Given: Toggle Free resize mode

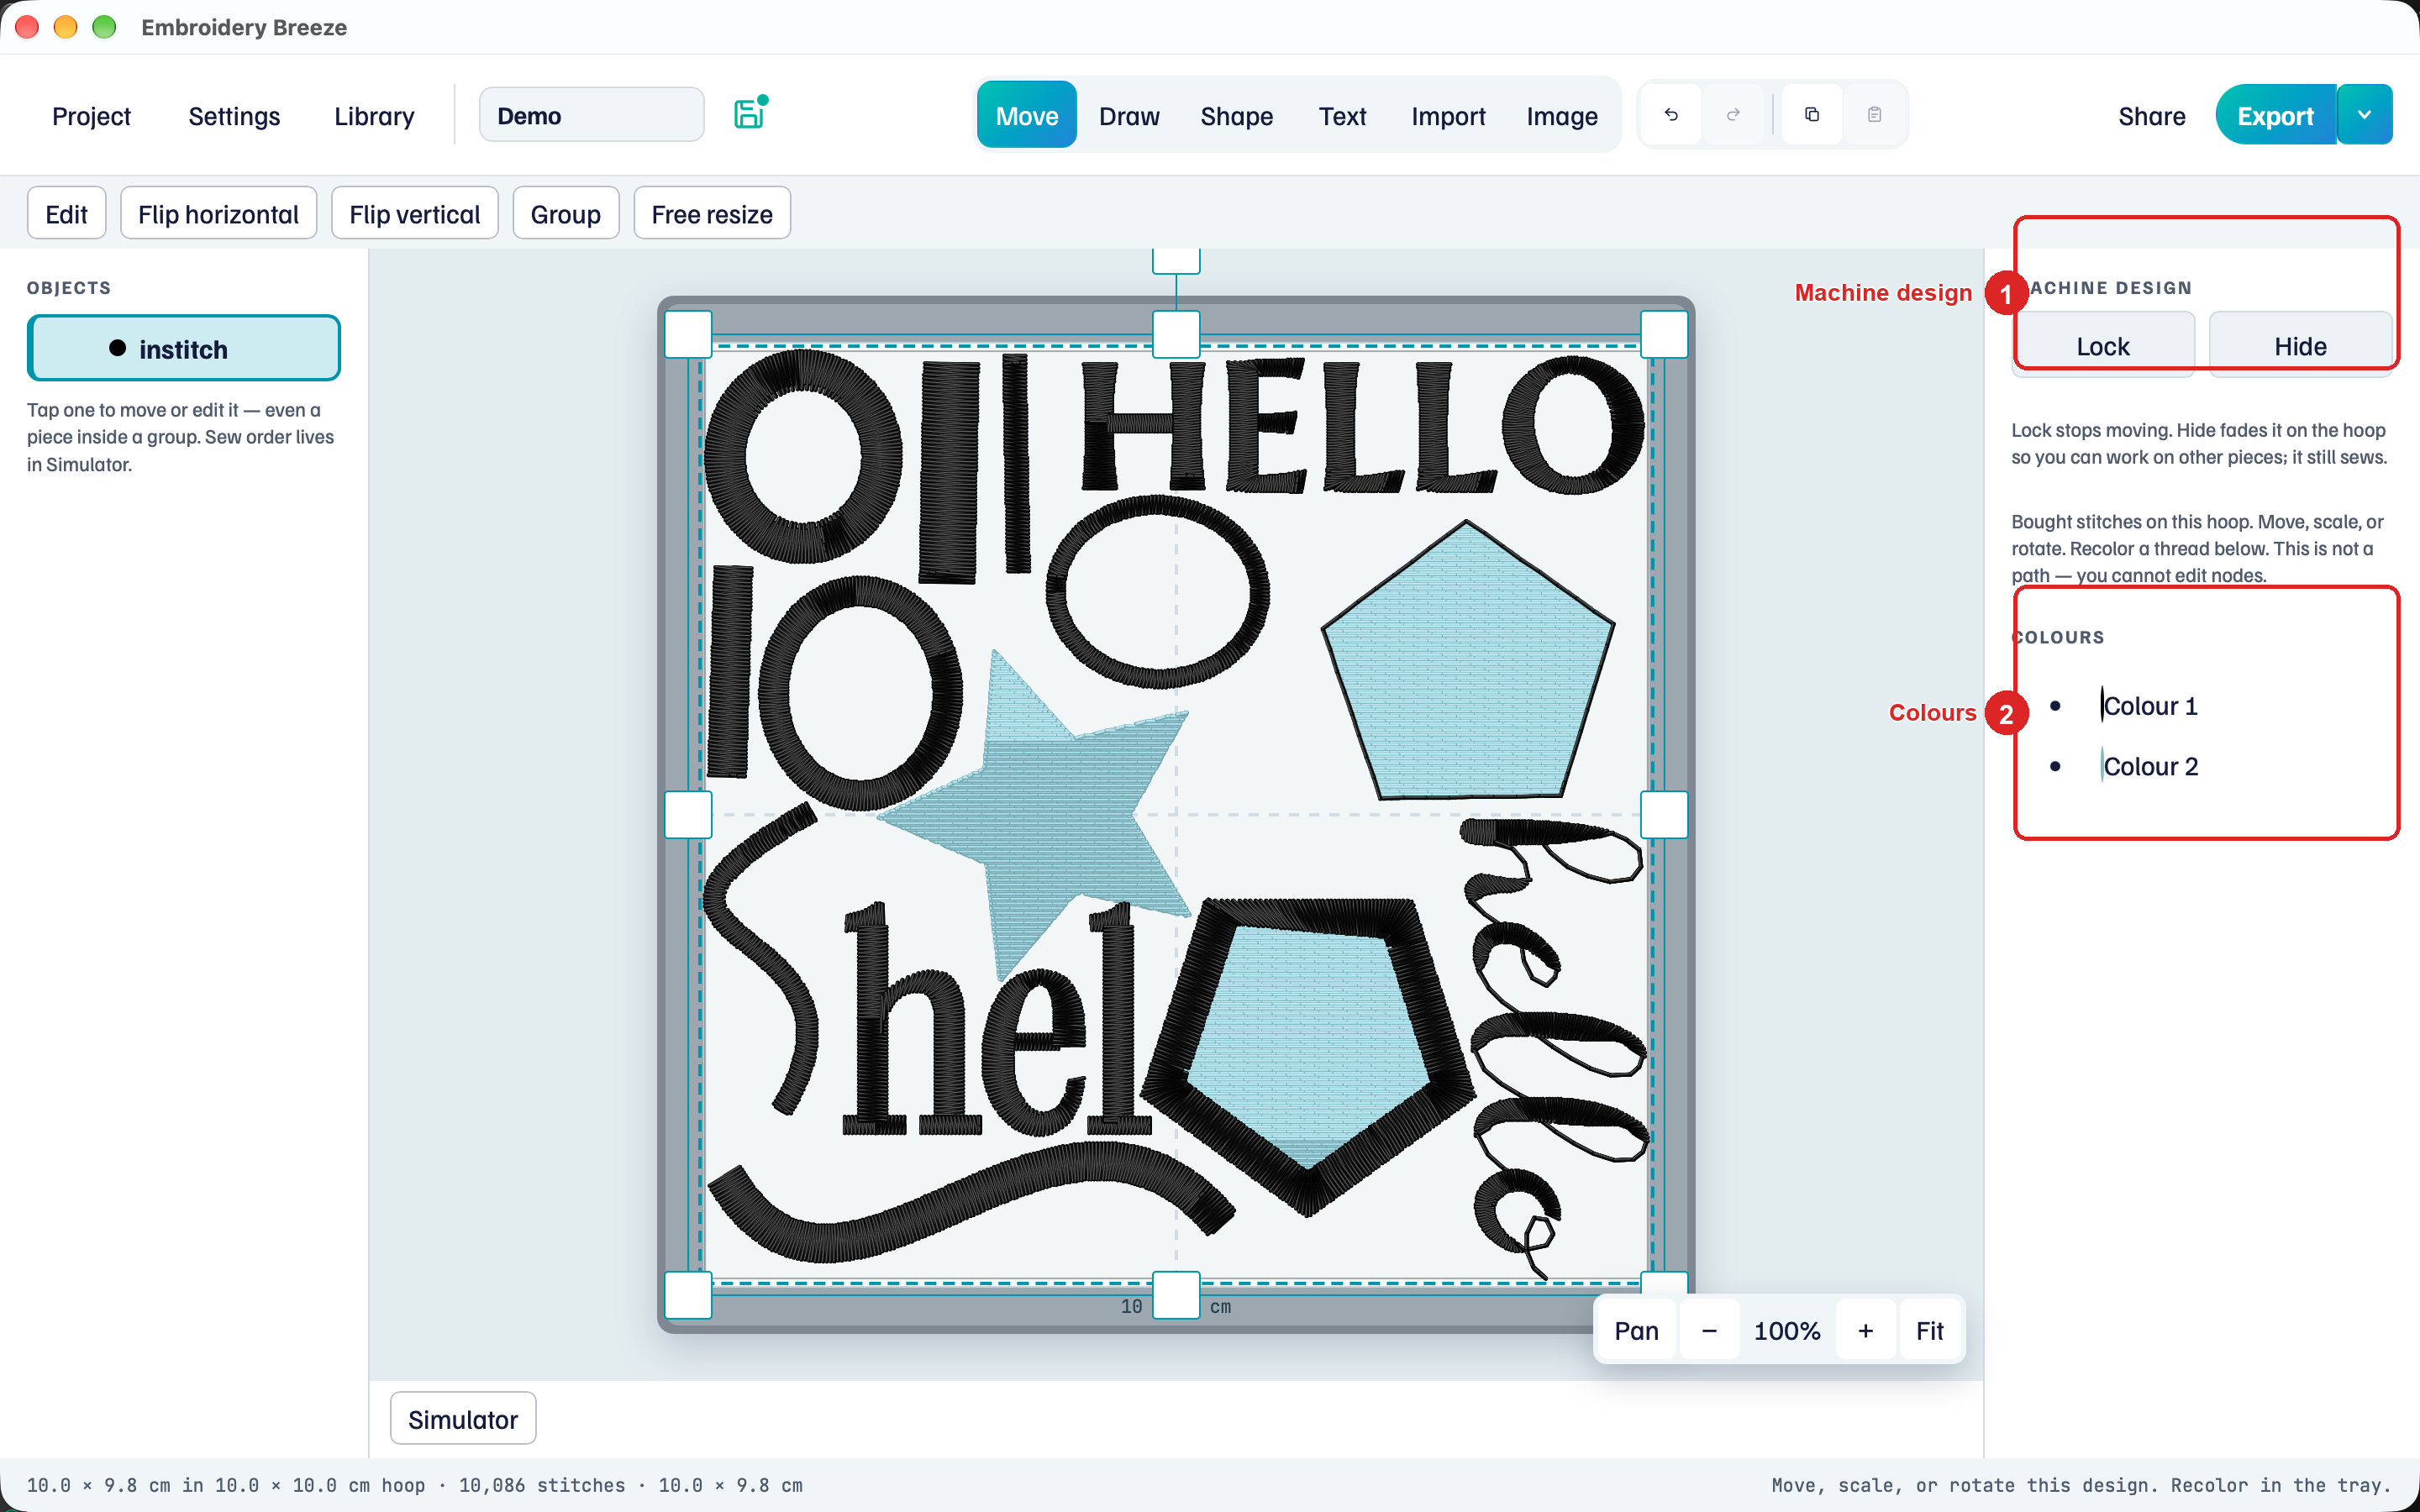Looking at the screenshot, I should coord(712,213).
